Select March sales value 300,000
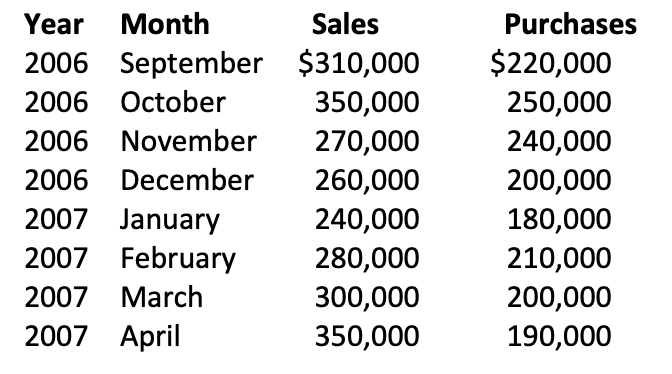672x374 pixels. point(367,297)
